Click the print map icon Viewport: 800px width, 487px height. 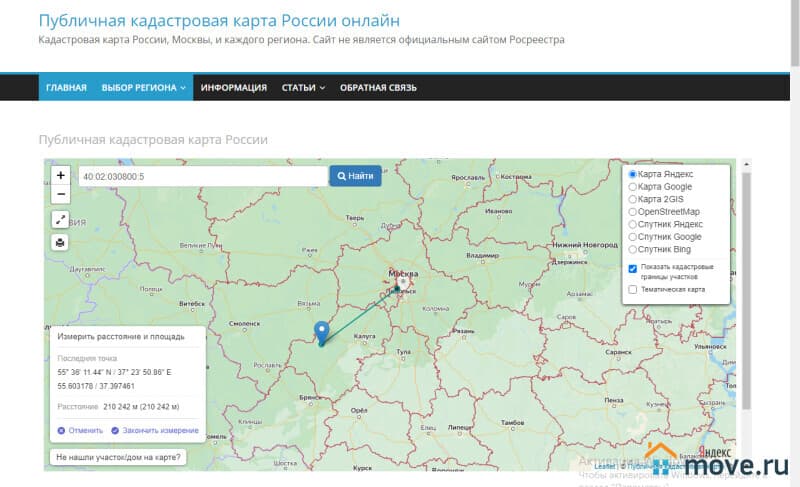tap(61, 242)
